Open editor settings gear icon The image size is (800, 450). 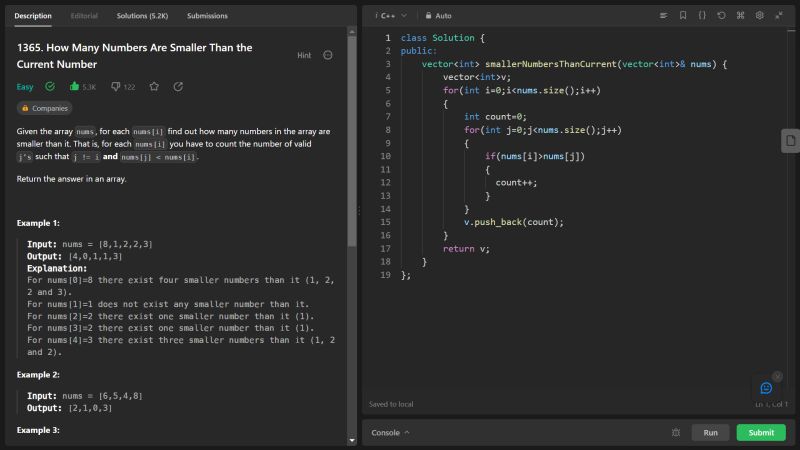tap(759, 16)
